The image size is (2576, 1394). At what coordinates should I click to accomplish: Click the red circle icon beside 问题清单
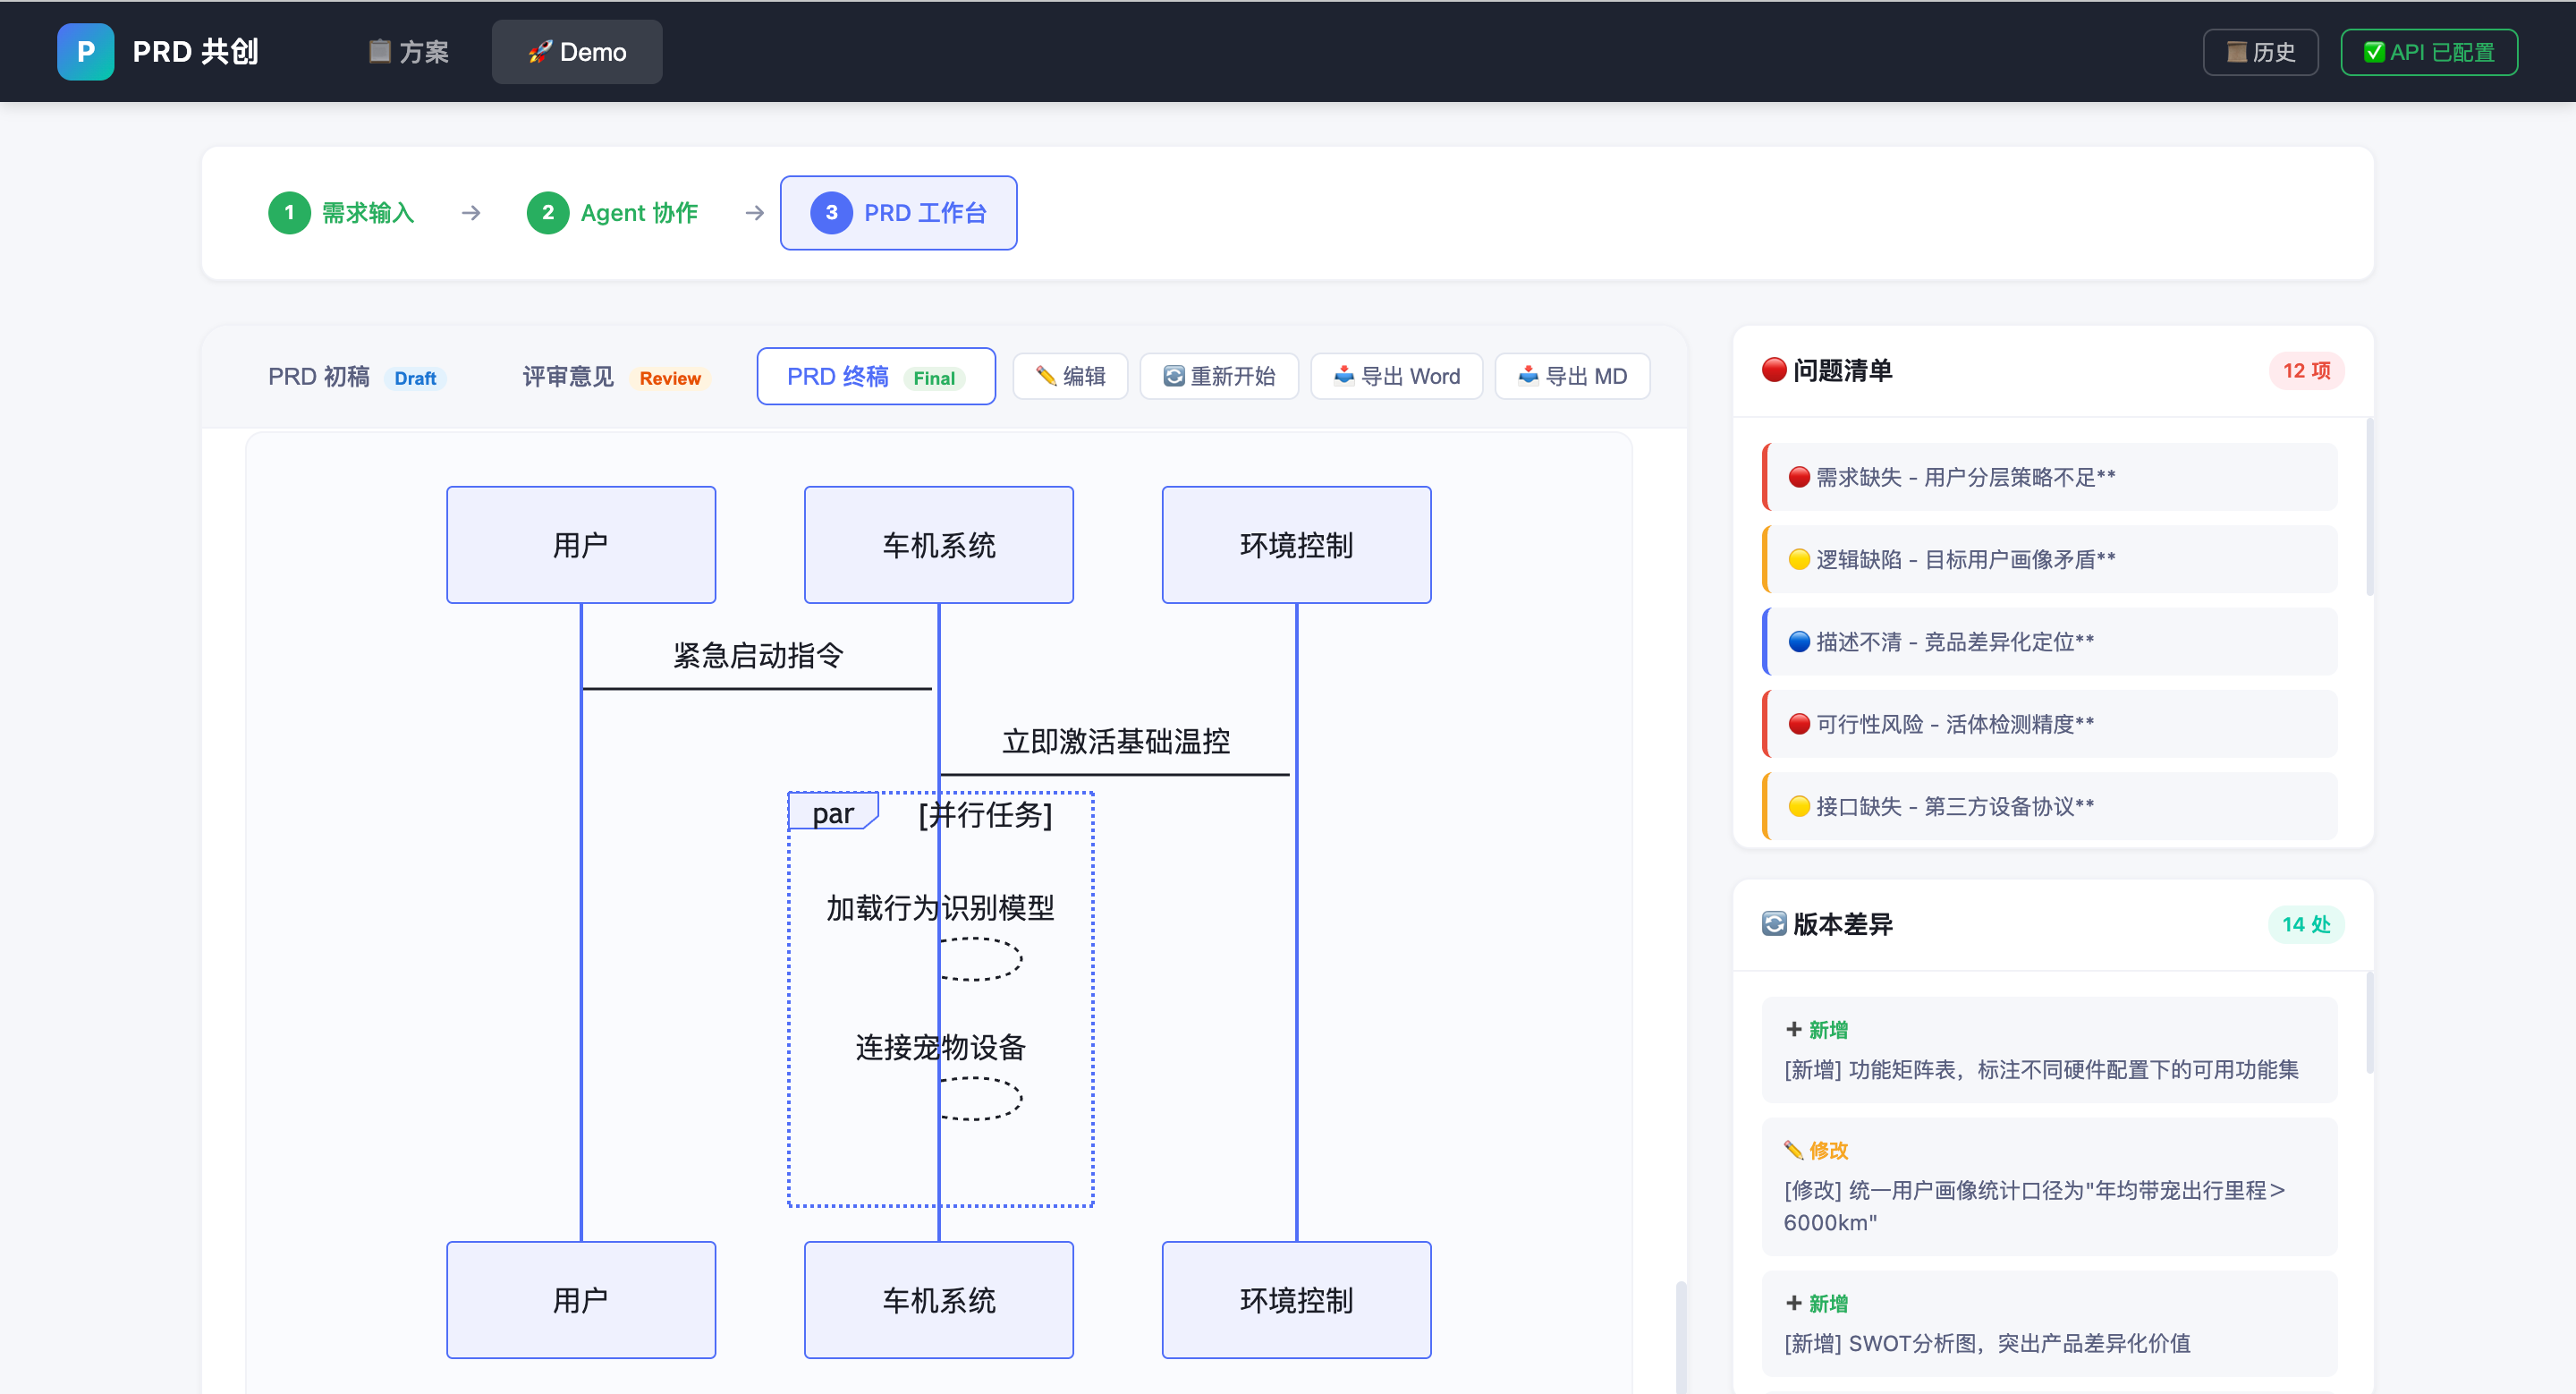point(1774,370)
